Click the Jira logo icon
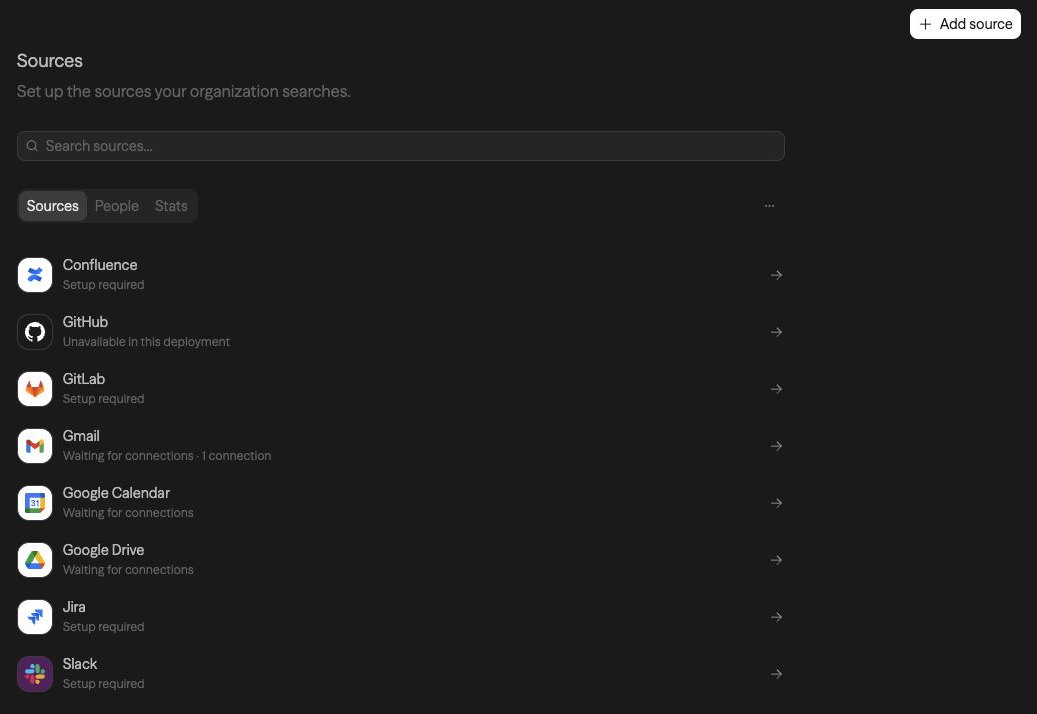The height and width of the screenshot is (714, 1037). click(x=35, y=617)
